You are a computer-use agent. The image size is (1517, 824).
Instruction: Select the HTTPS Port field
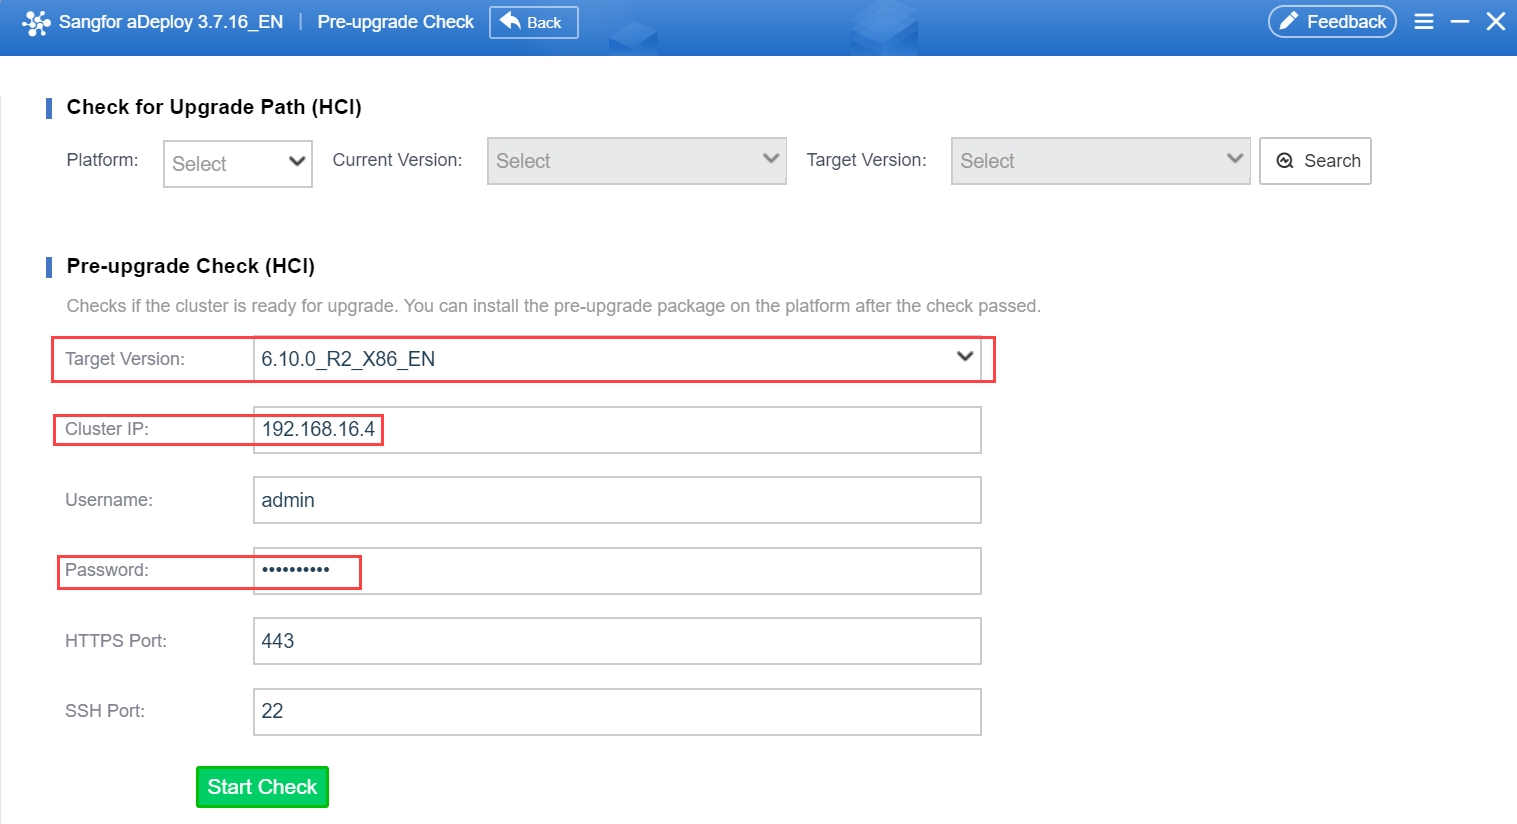click(617, 641)
